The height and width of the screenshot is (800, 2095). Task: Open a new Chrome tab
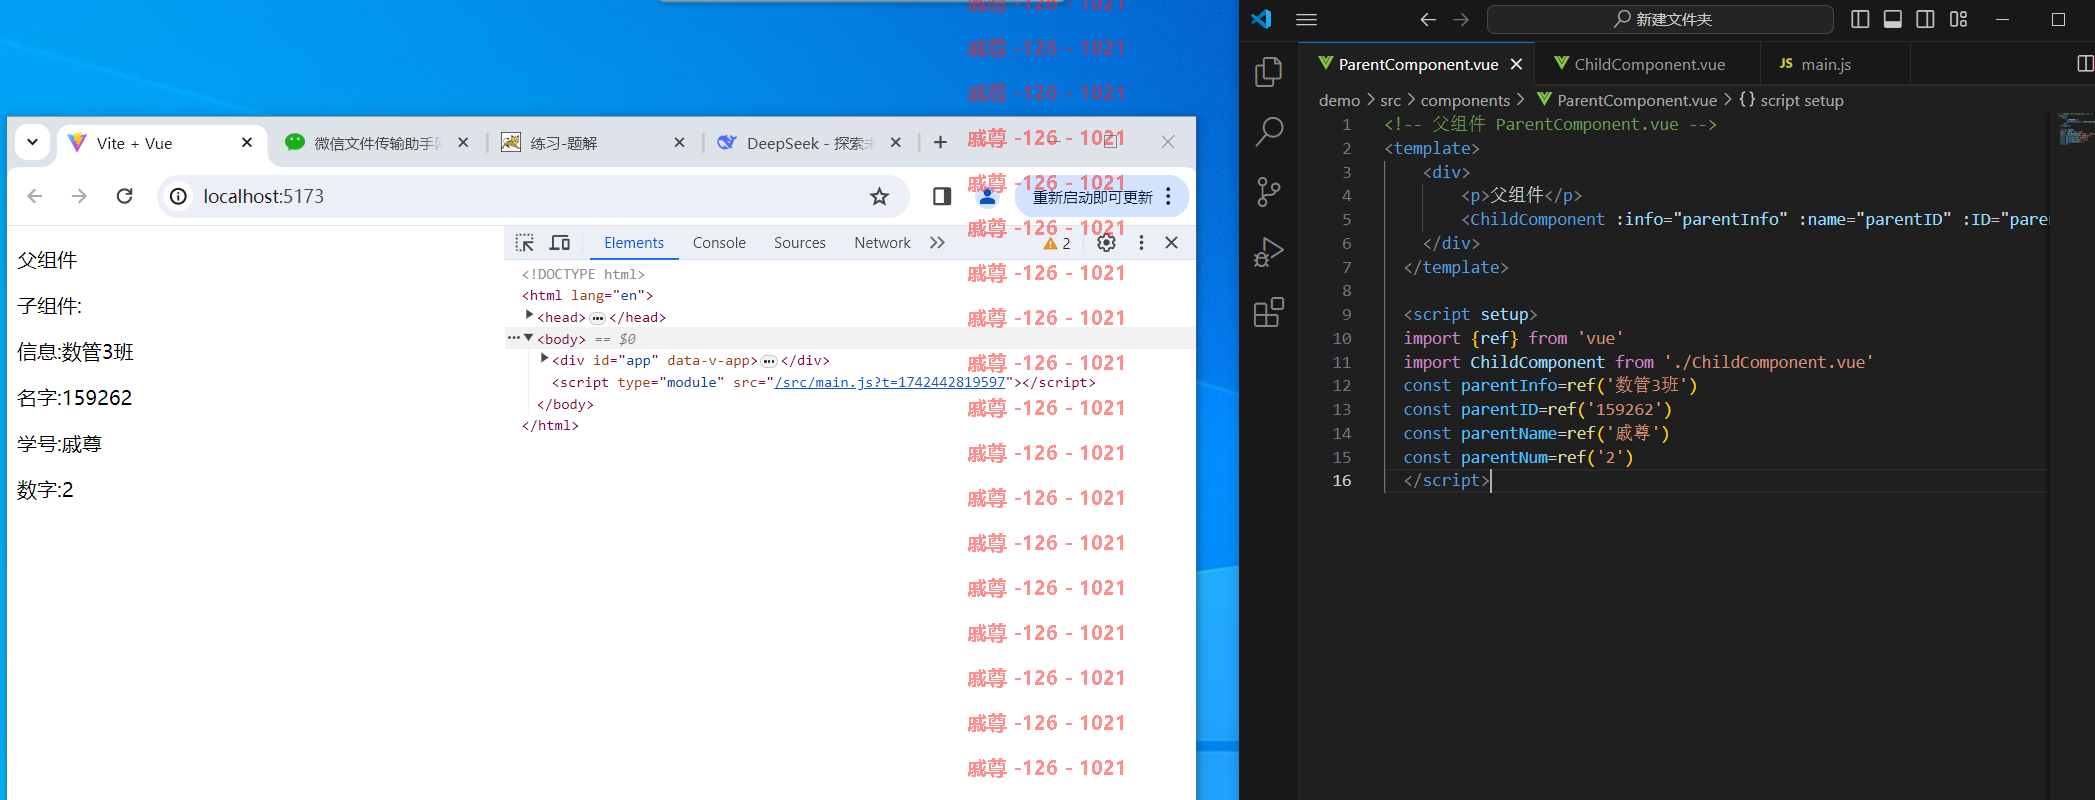click(x=940, y=143)
